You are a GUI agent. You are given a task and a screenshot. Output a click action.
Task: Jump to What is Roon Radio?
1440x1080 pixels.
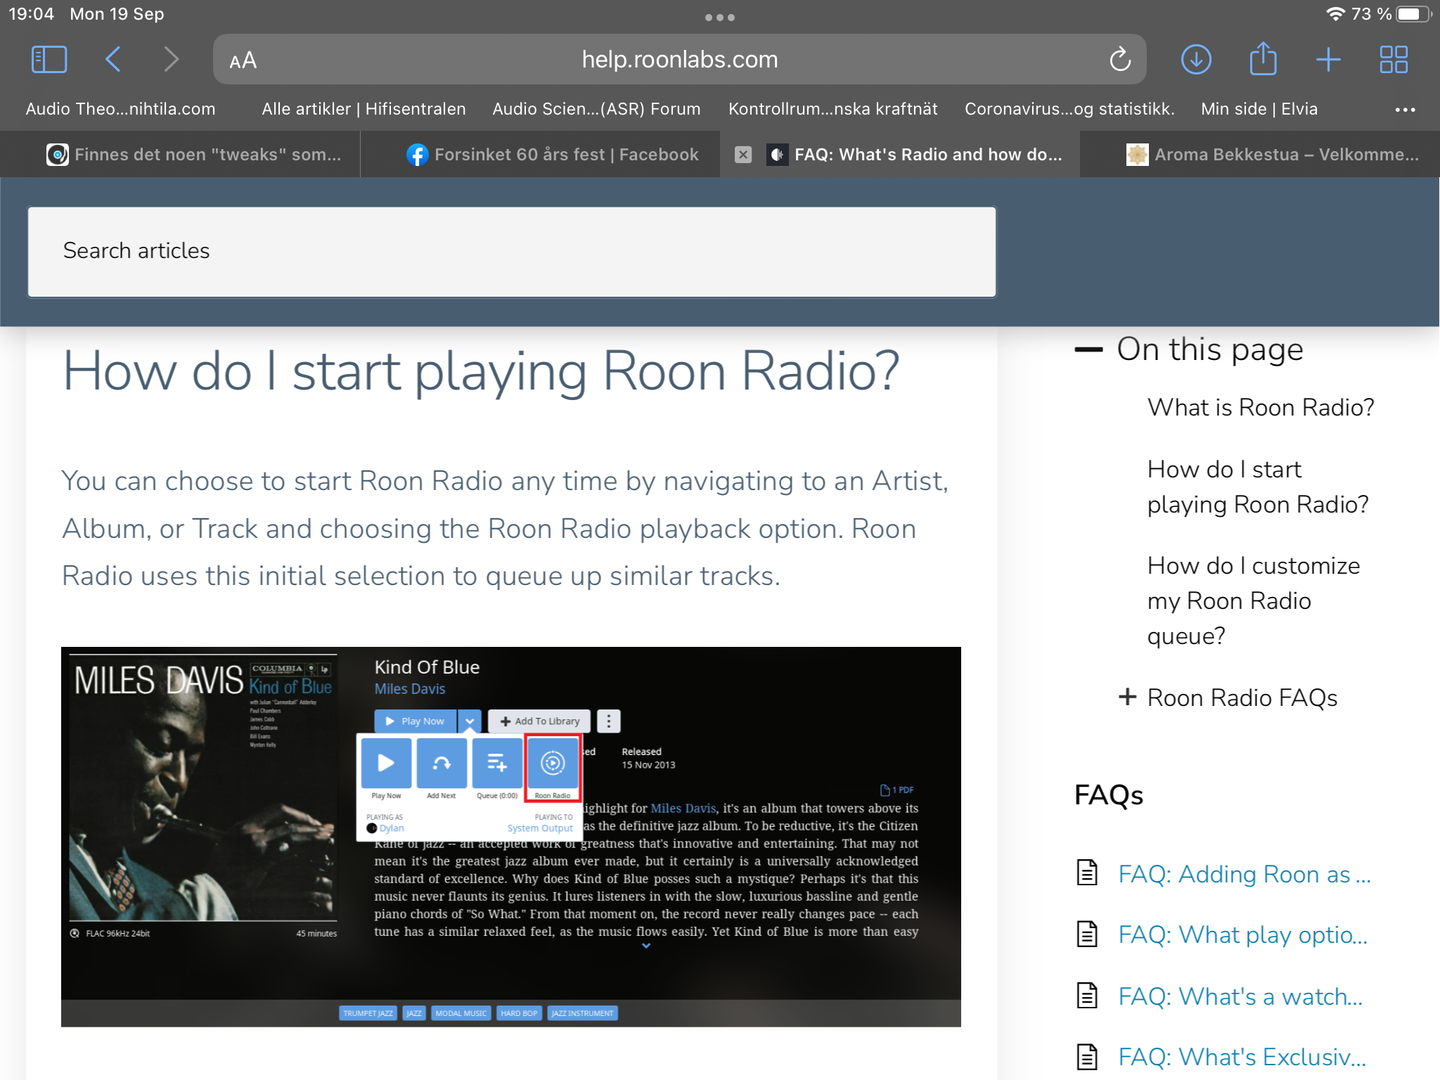(1260, 407)
